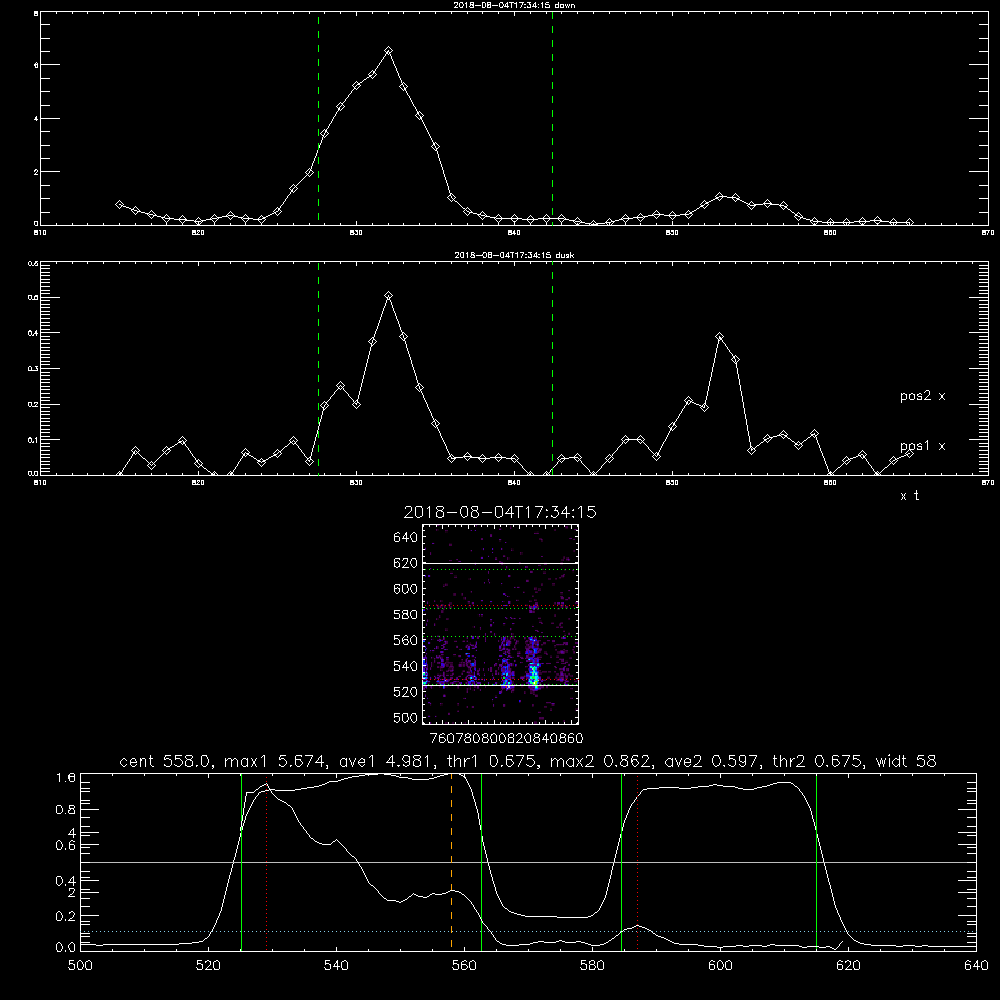Image resolution: width=1000 pixels, height=1000 pixels.
Task: Click the bright green hotspot in the spectrogram
Action: tap(534, 675)
